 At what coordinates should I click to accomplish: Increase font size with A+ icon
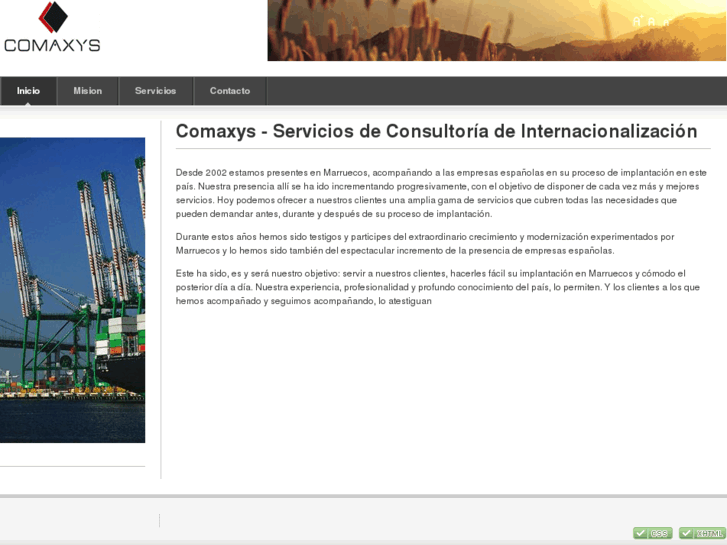(638, 21)
